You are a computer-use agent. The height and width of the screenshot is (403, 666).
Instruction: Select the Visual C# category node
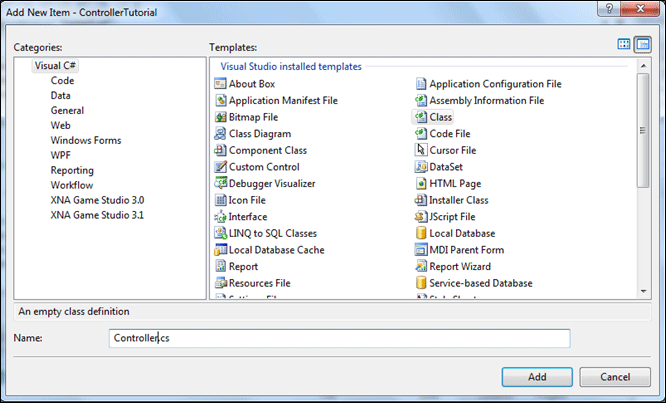coord(55,66)
